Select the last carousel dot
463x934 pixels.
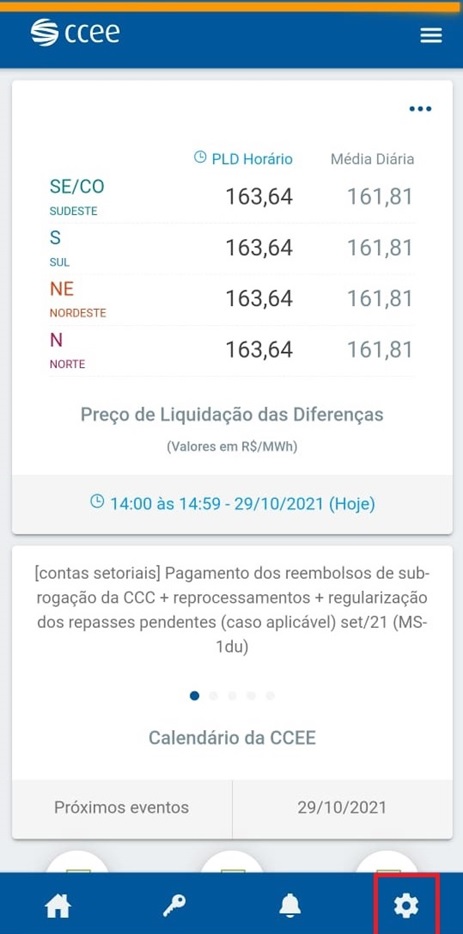(270, 696)
